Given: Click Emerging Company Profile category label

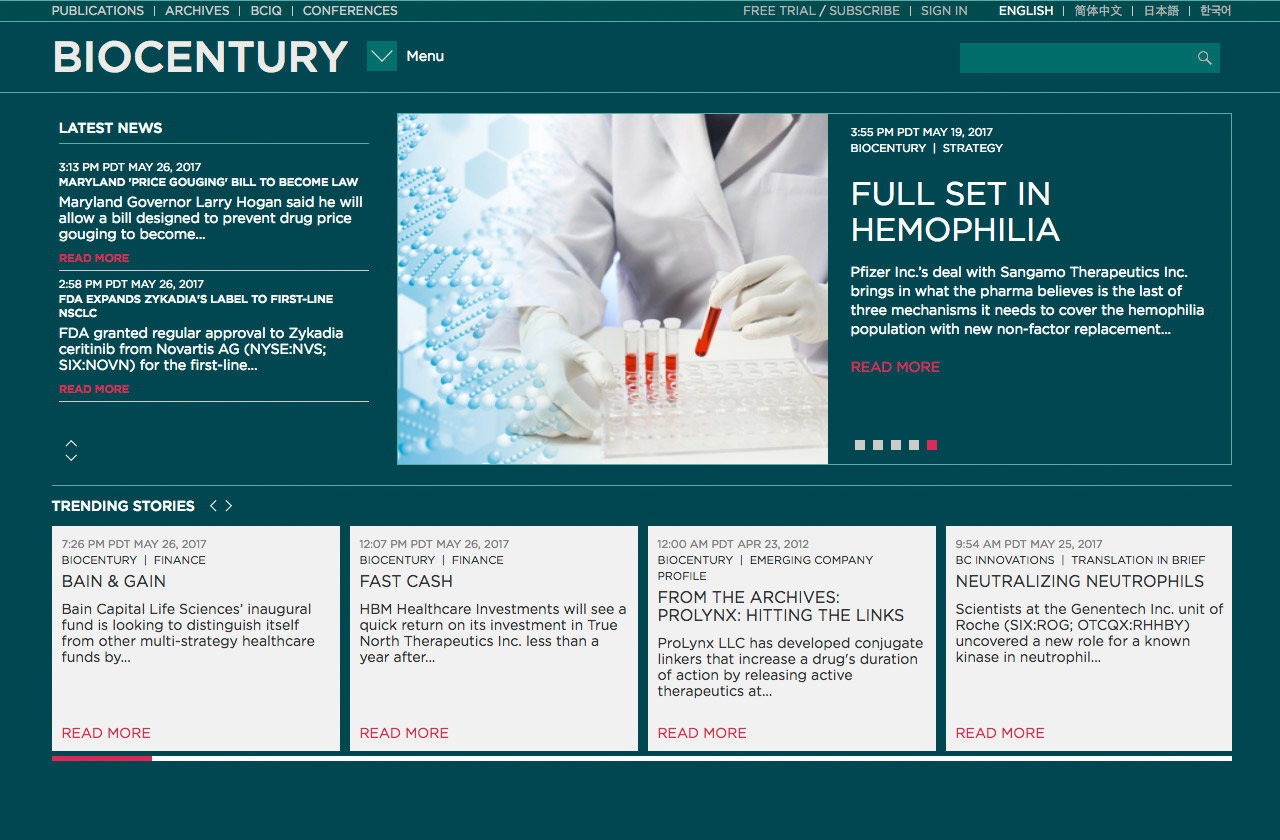Looking at the screenshot, I should point(766,568).
